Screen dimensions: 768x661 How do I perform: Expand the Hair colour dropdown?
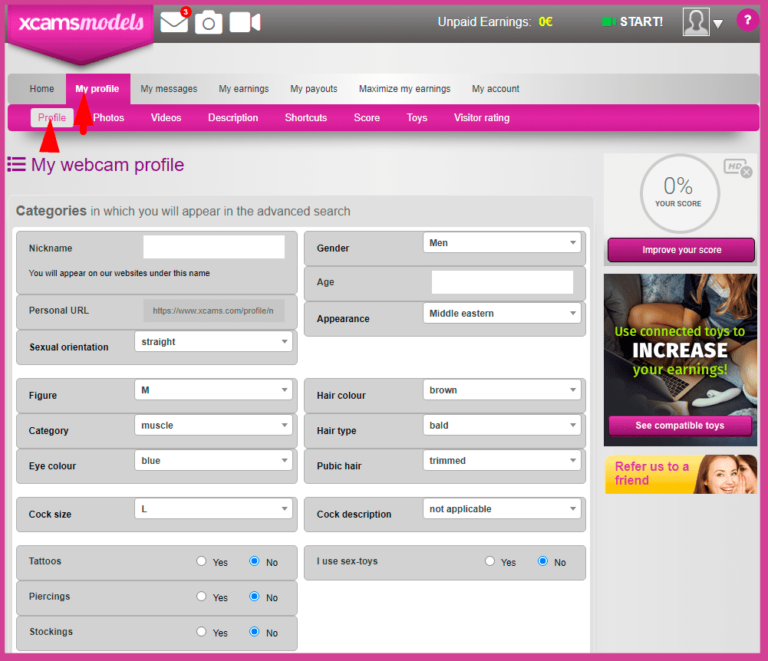tap(502, 390)
